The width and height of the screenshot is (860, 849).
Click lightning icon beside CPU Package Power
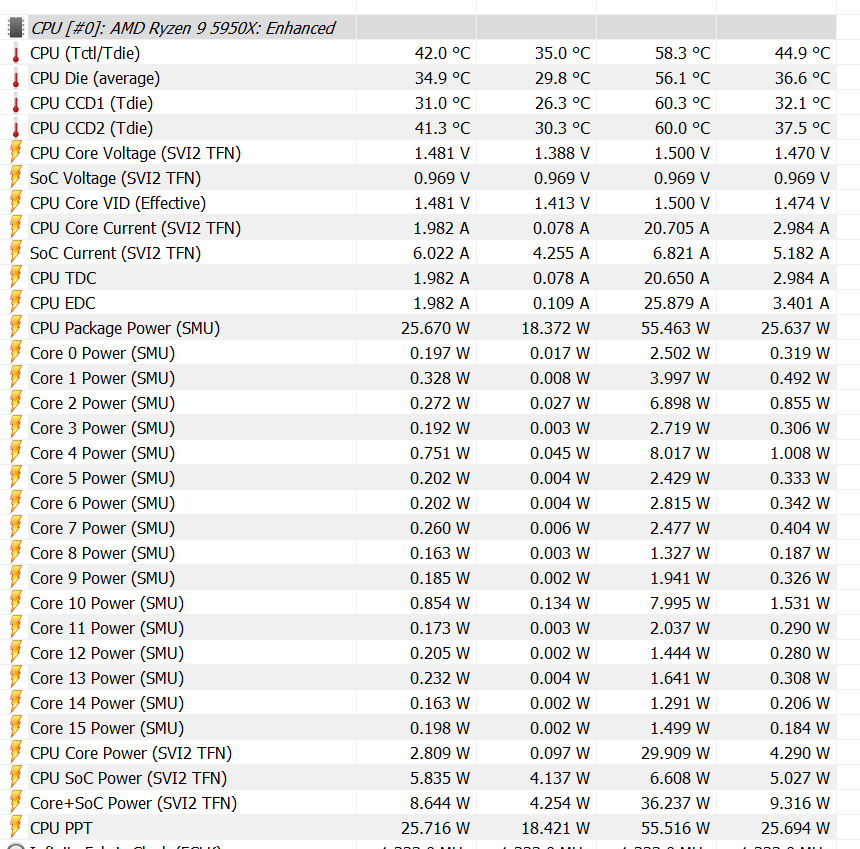click(x=16, y=328)
